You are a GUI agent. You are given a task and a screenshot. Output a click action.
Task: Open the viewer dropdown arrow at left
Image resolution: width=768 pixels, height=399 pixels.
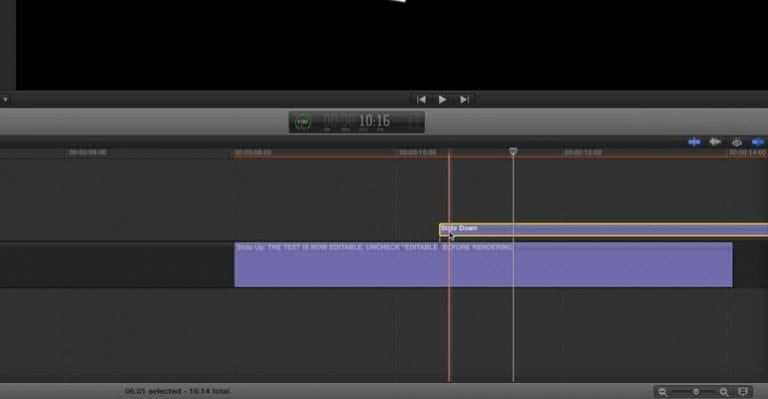(x=5, y=99)
